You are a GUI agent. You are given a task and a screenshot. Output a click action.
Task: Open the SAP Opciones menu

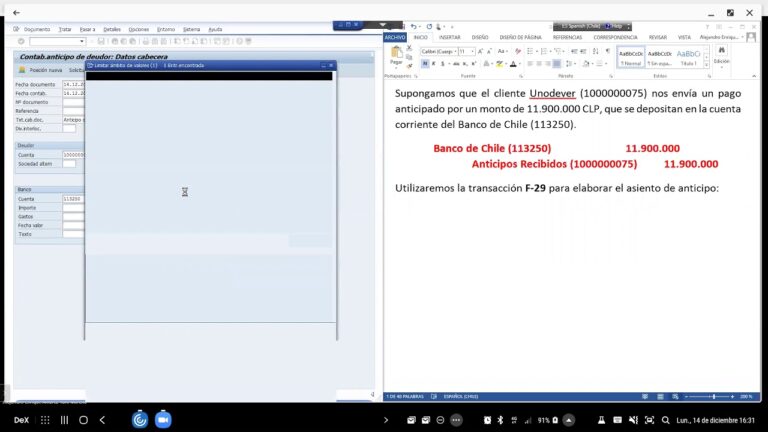139,29
